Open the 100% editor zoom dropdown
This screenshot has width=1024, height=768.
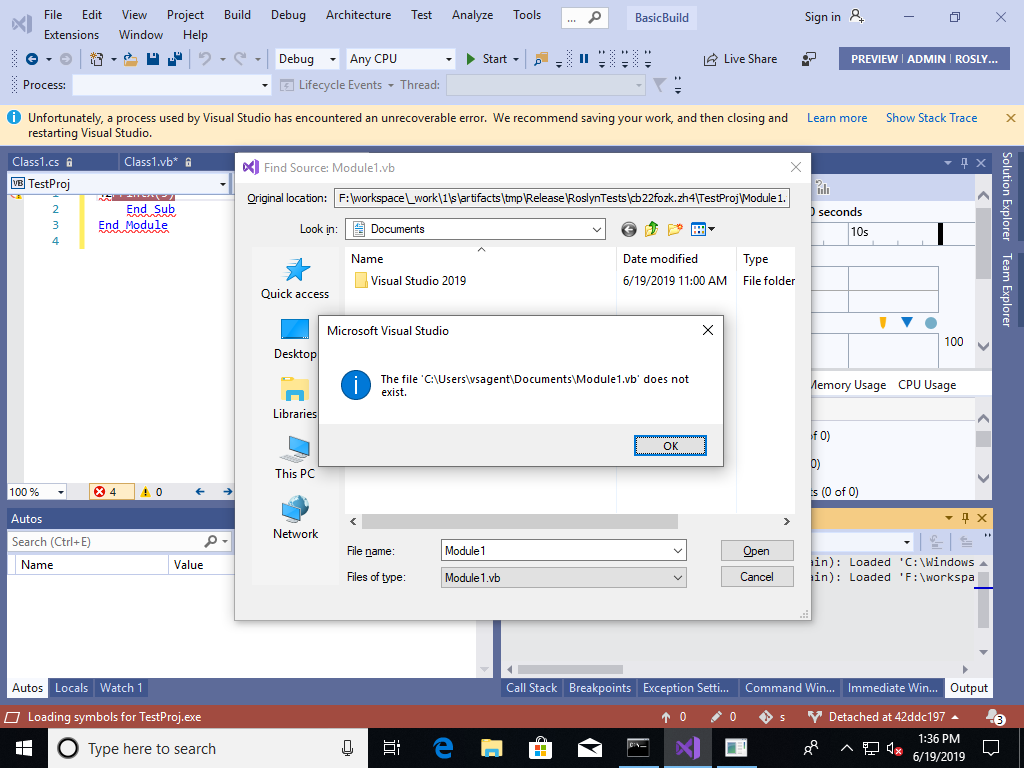[x=36, y=491]
